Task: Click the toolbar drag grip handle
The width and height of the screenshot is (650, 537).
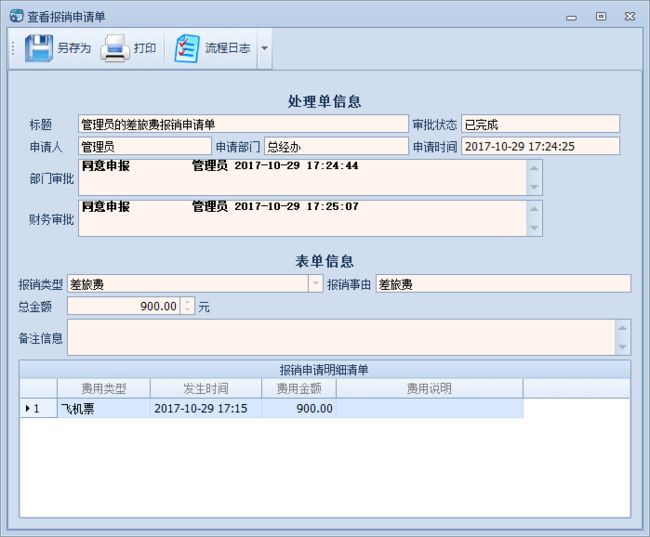Action: 13,48
